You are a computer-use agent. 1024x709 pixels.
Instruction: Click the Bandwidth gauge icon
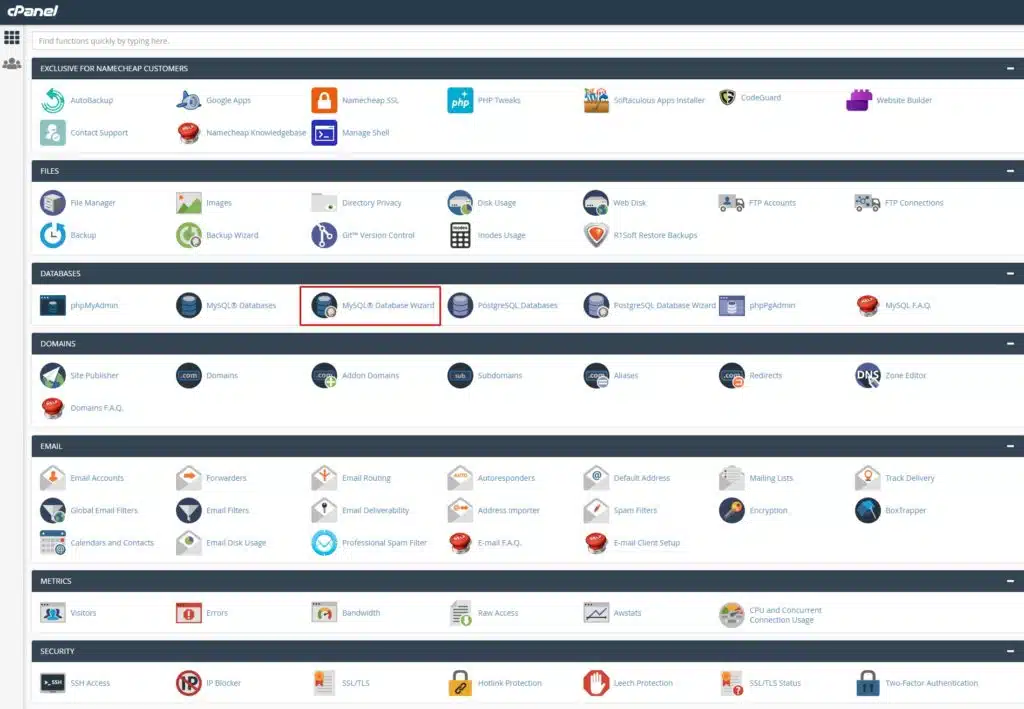click(324, 613)
